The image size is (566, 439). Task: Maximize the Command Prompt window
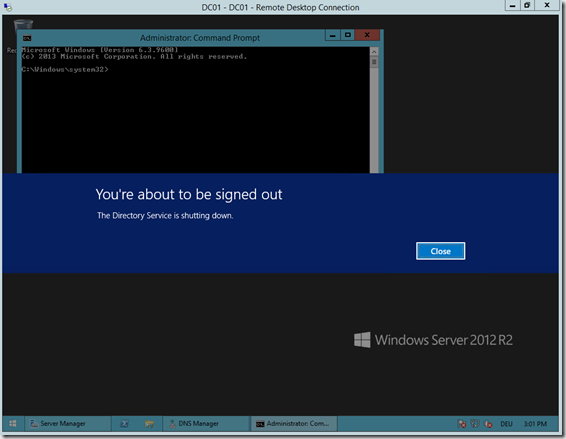tap(347, 35)
